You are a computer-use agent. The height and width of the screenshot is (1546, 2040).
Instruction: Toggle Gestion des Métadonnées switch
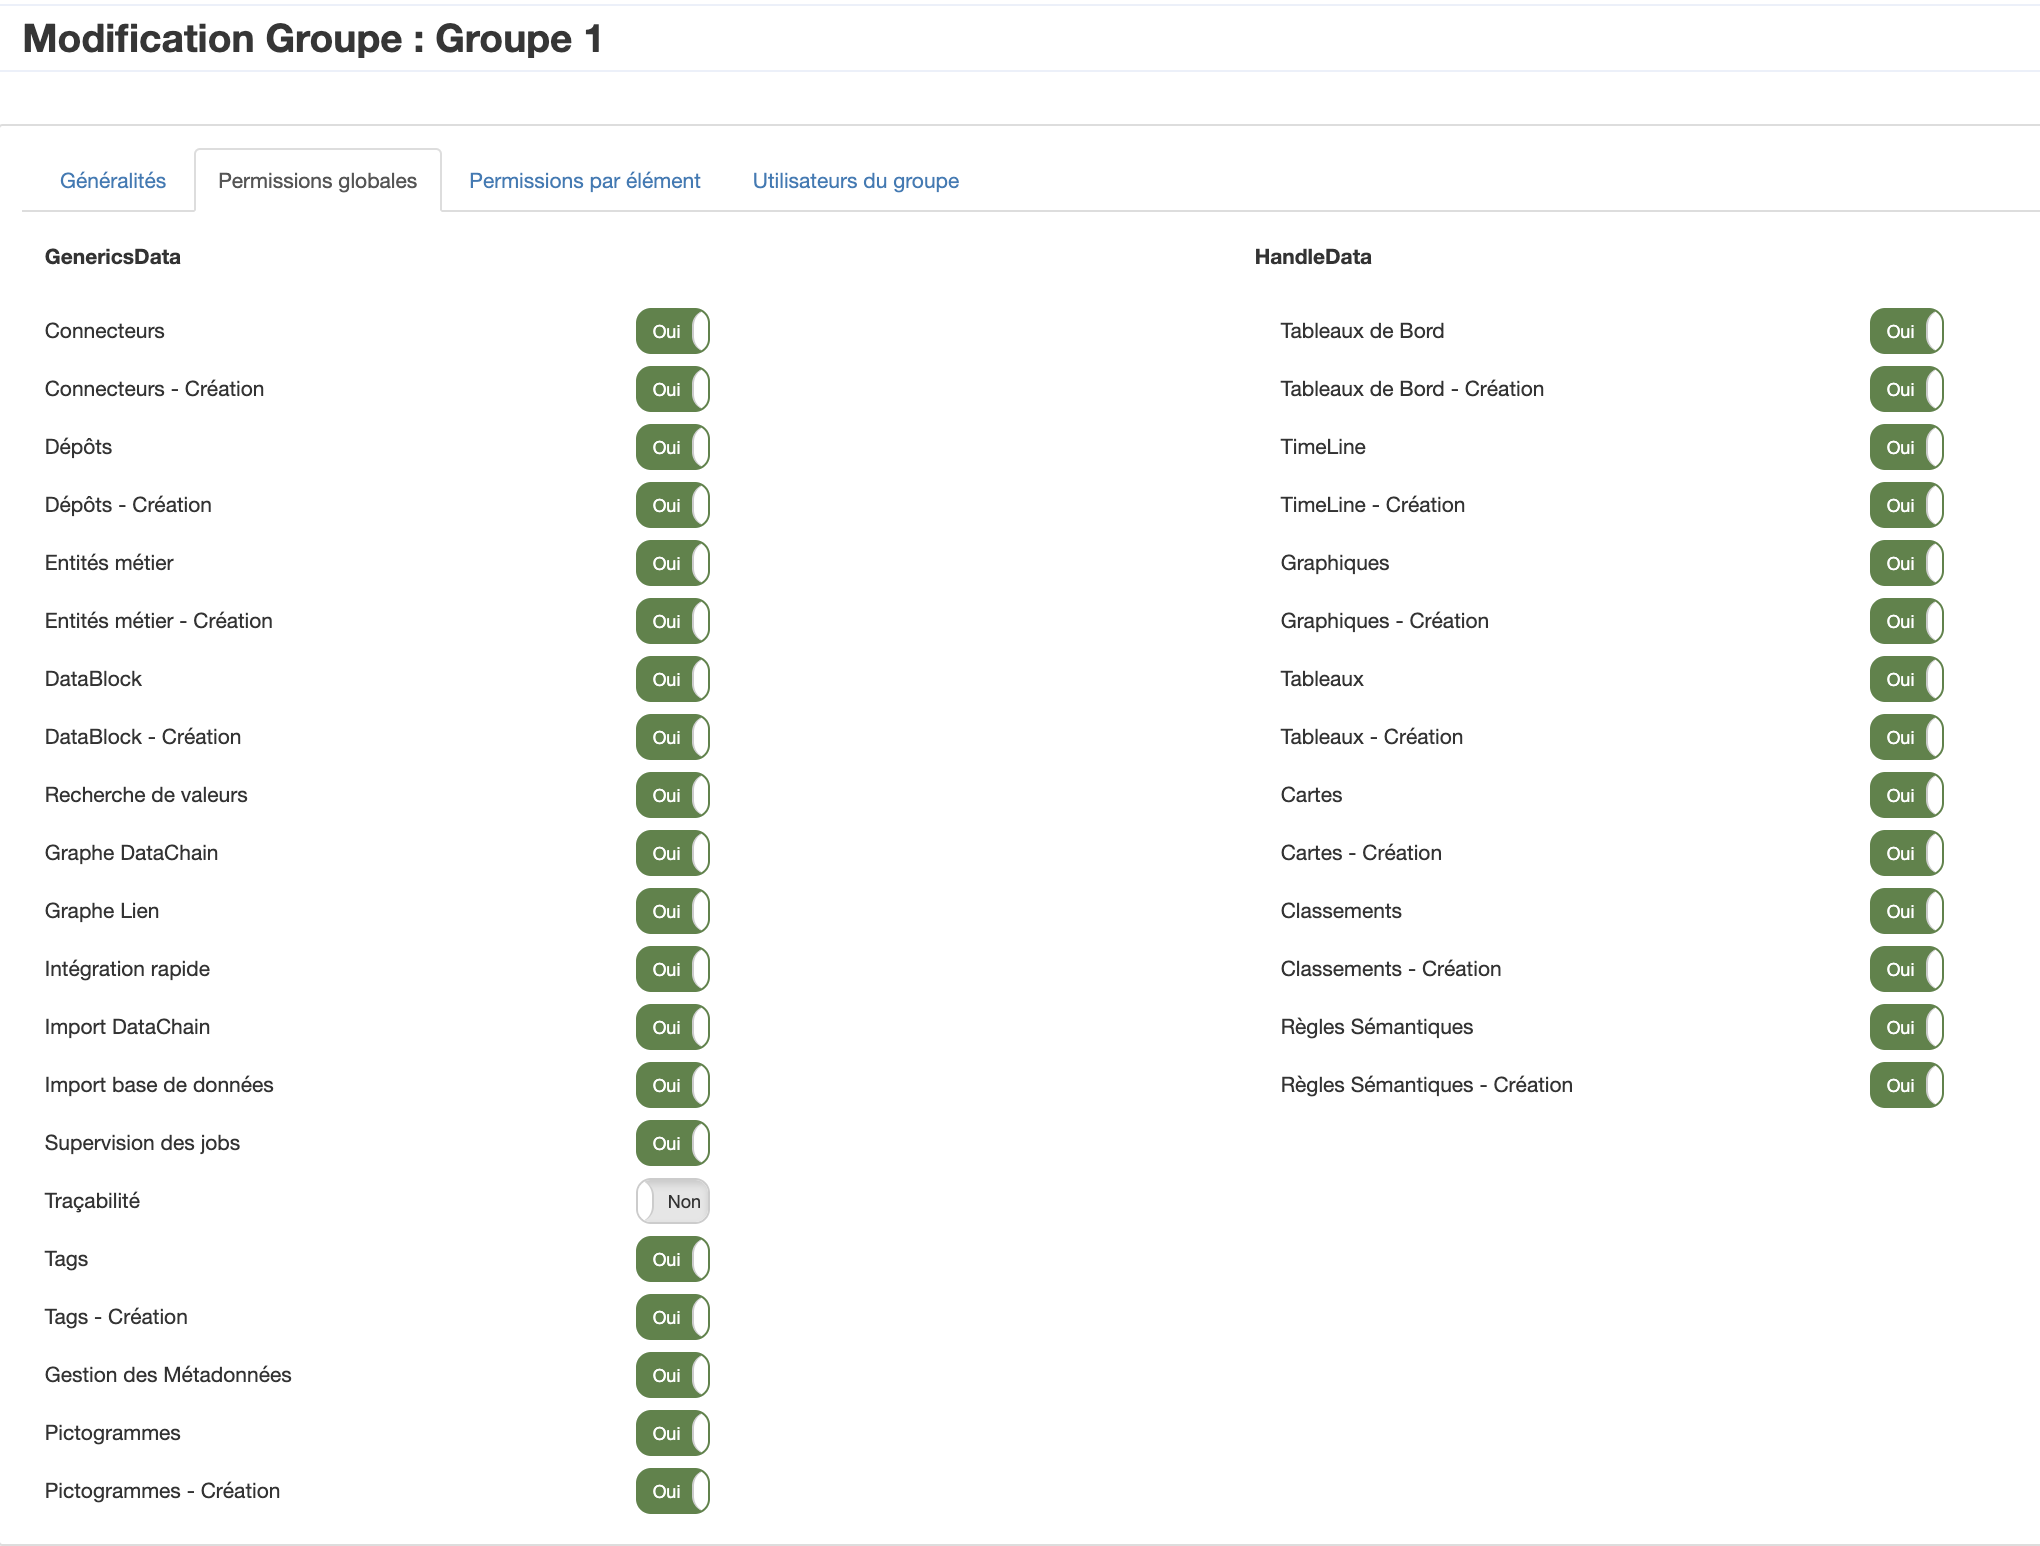tap(672, 1375)
